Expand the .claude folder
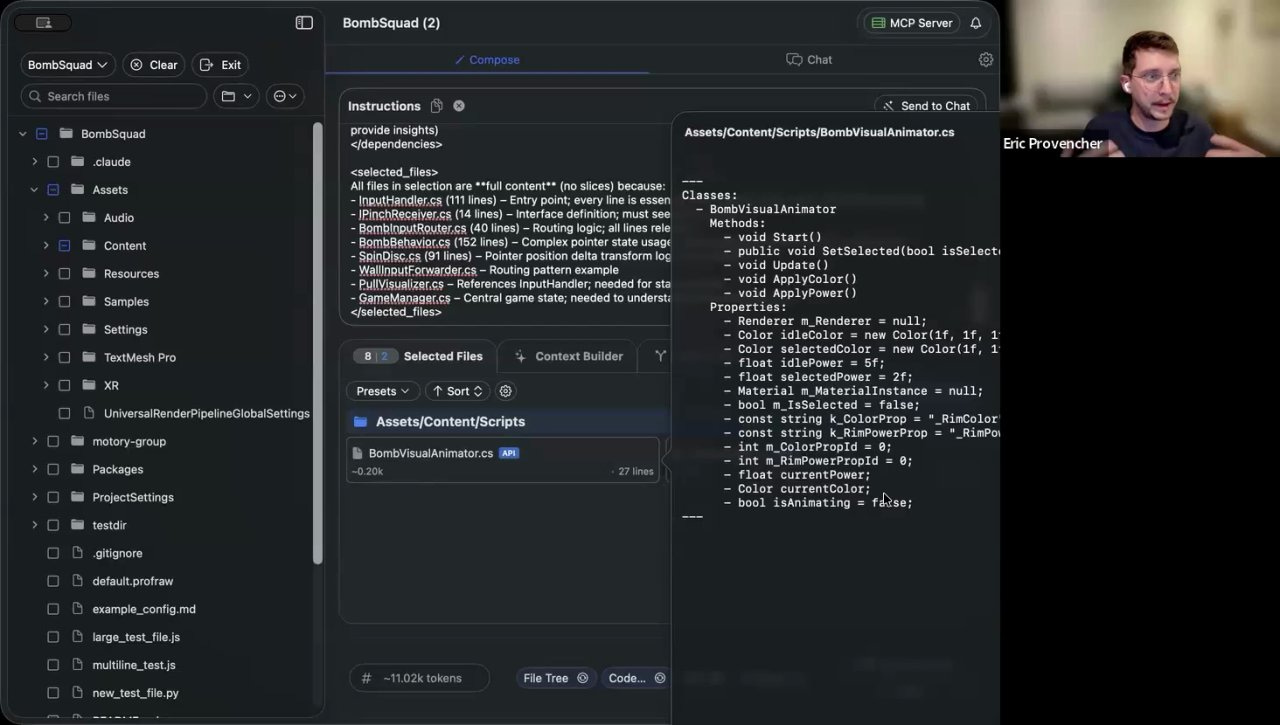This screenshot has height=725, width=1280. (34, 162)
